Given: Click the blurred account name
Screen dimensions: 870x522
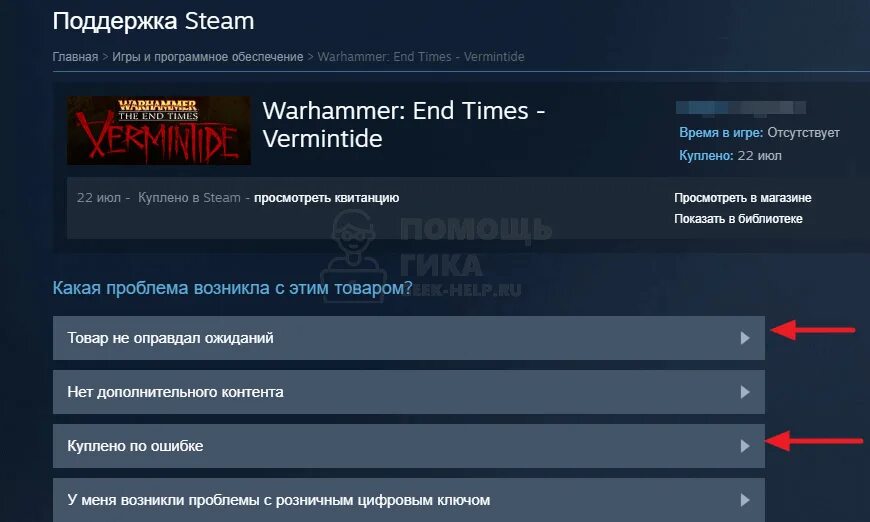Looking at the screenshot, I should [x=741, y=108].
